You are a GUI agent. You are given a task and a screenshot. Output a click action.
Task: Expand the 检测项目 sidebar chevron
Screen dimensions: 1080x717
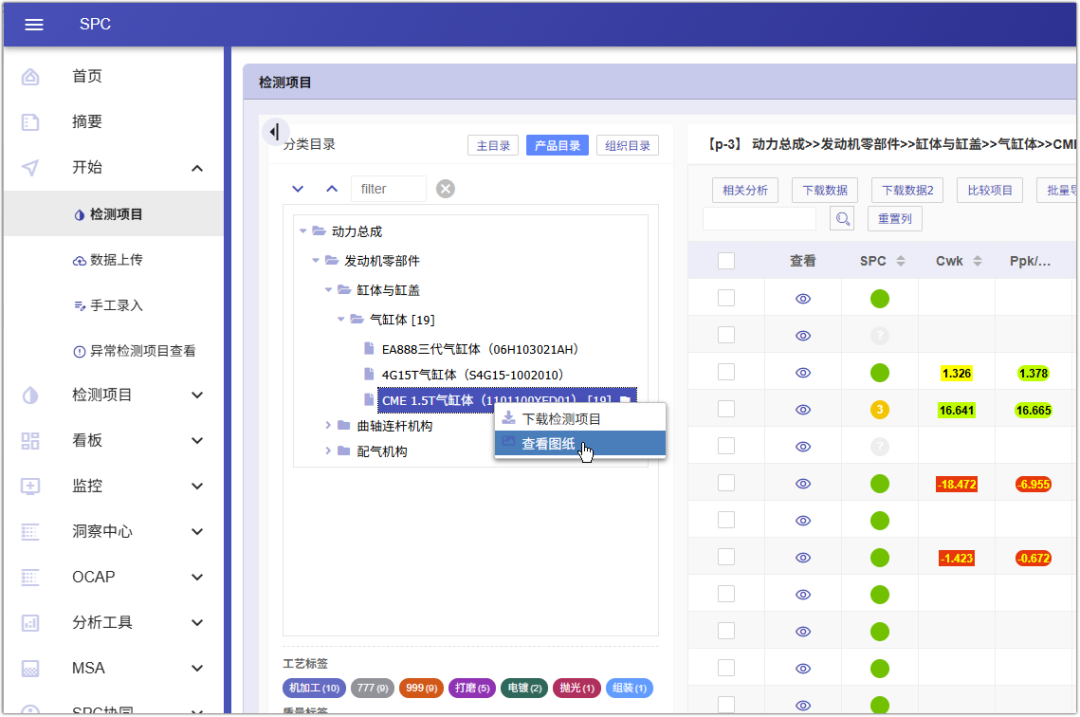[x=197, y=395]
